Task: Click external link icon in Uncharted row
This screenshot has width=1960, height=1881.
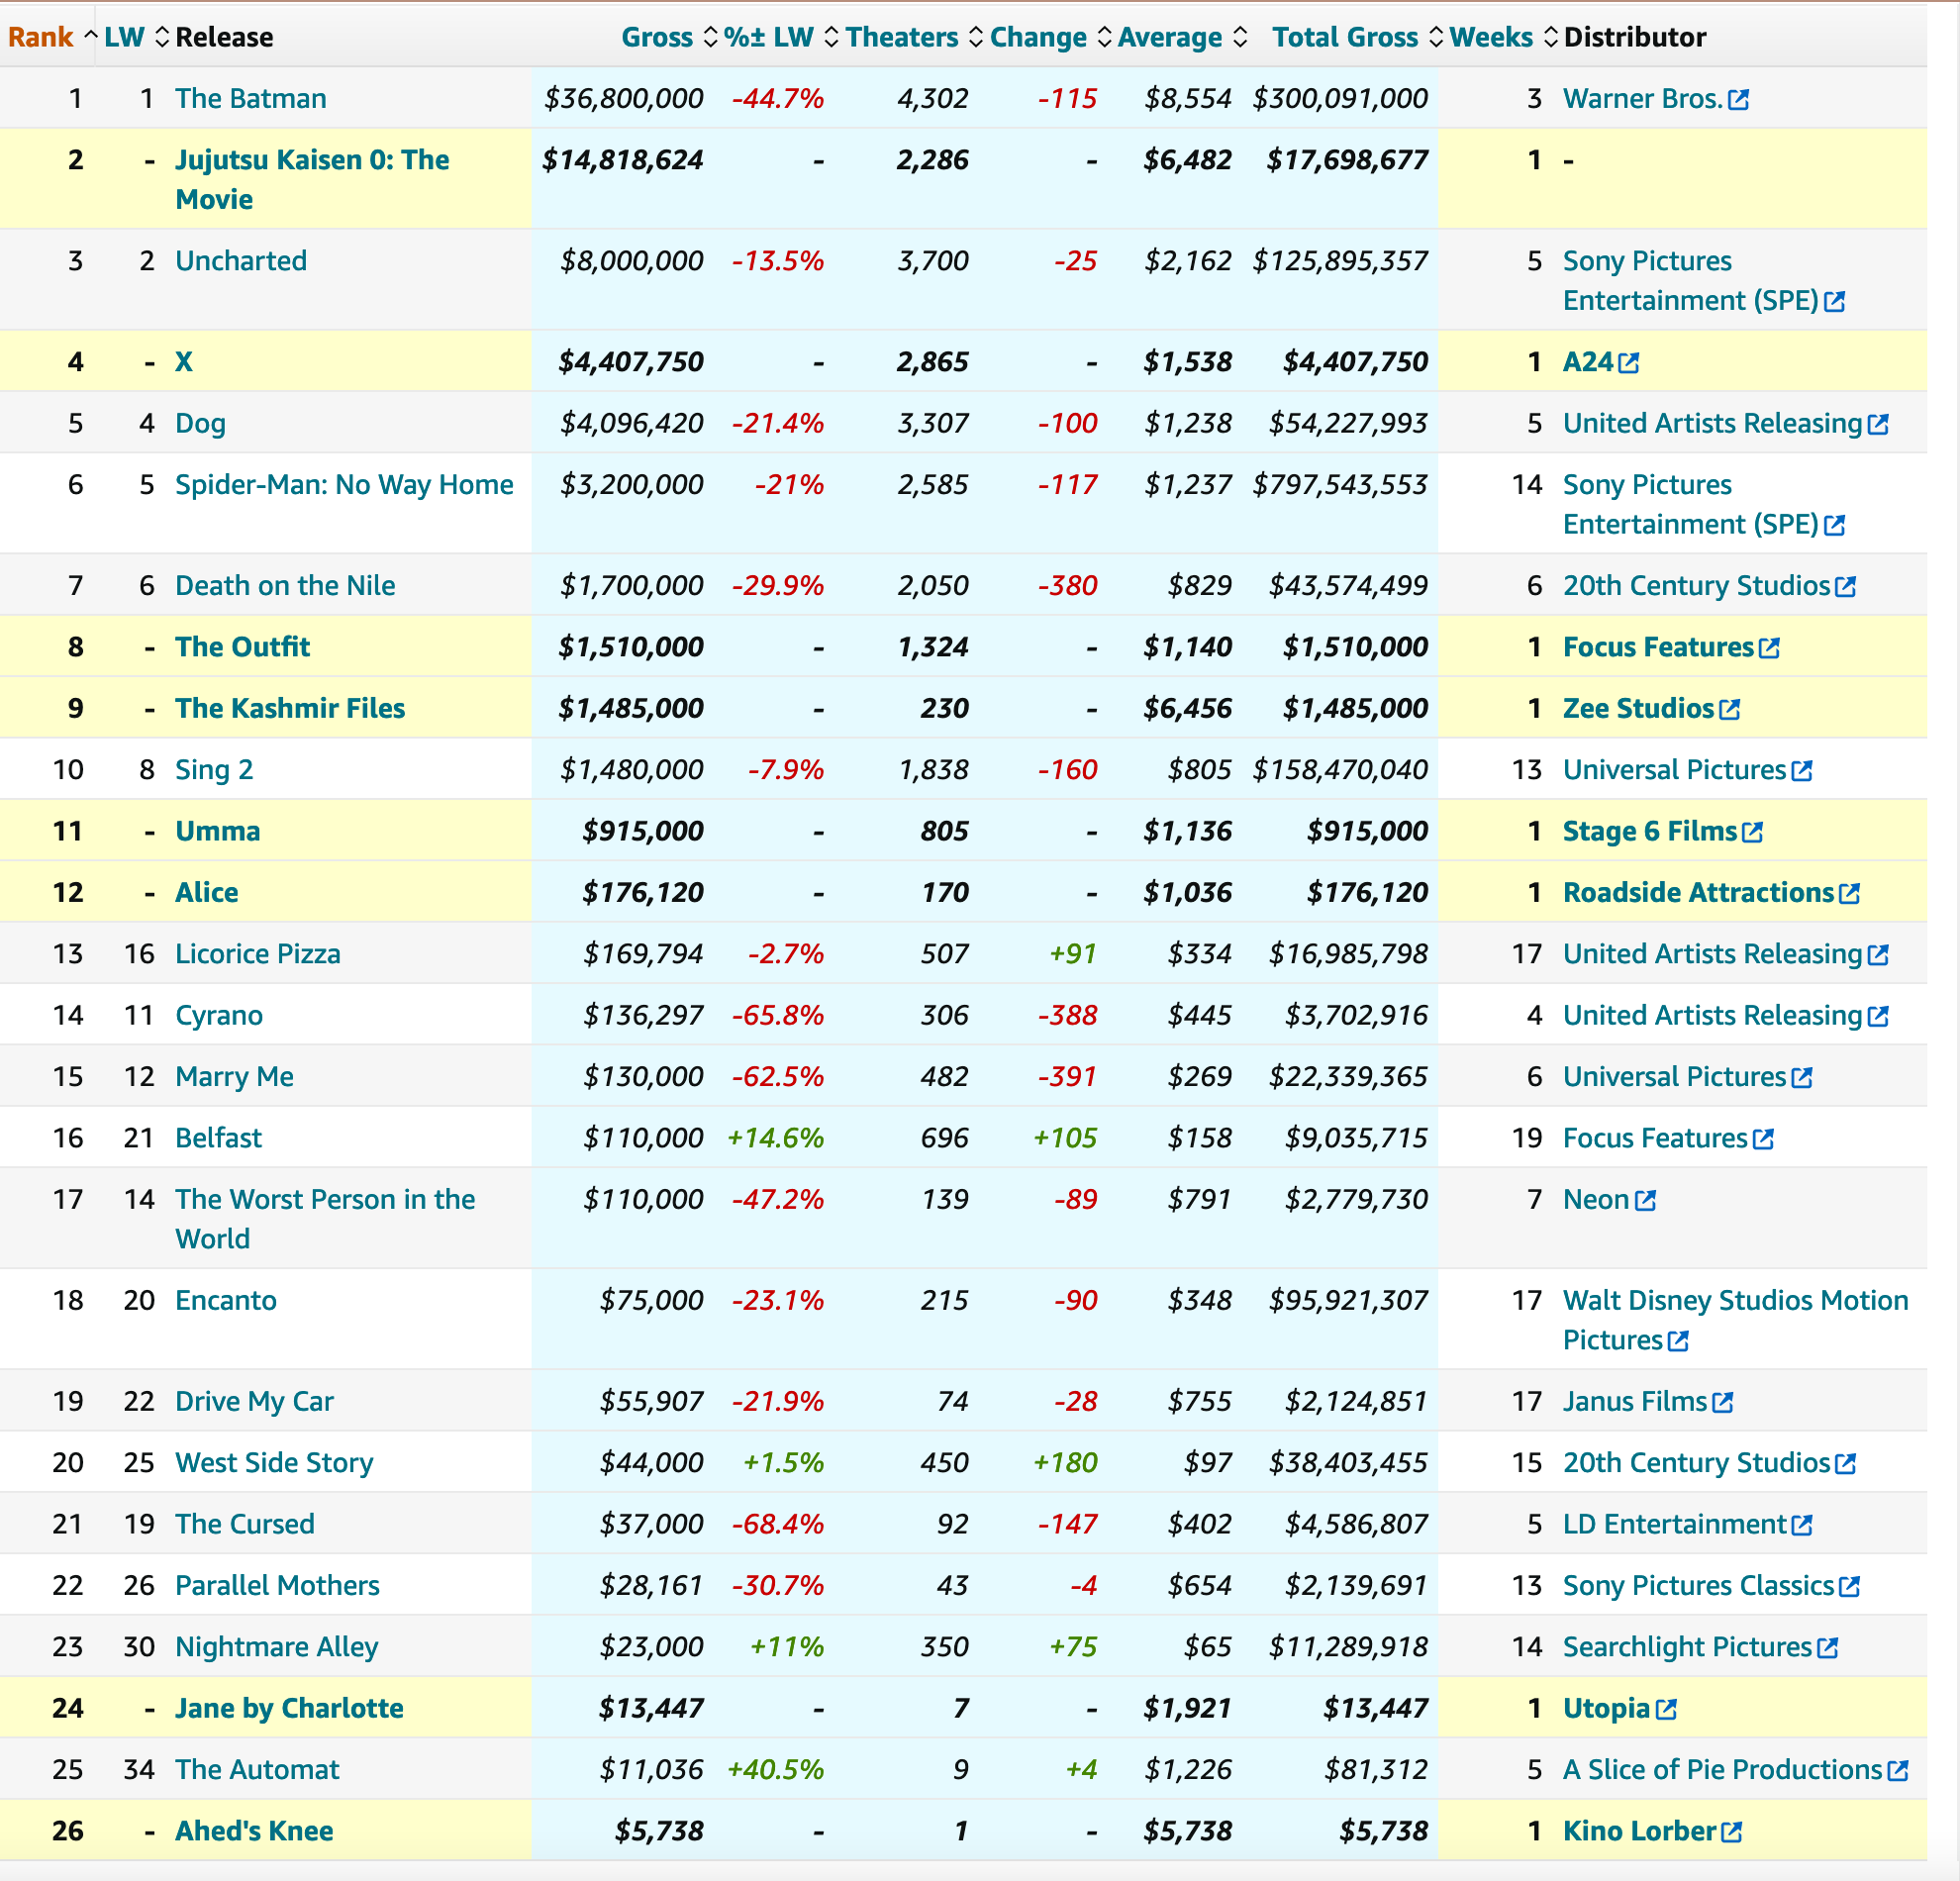Action: [1834, 302]
